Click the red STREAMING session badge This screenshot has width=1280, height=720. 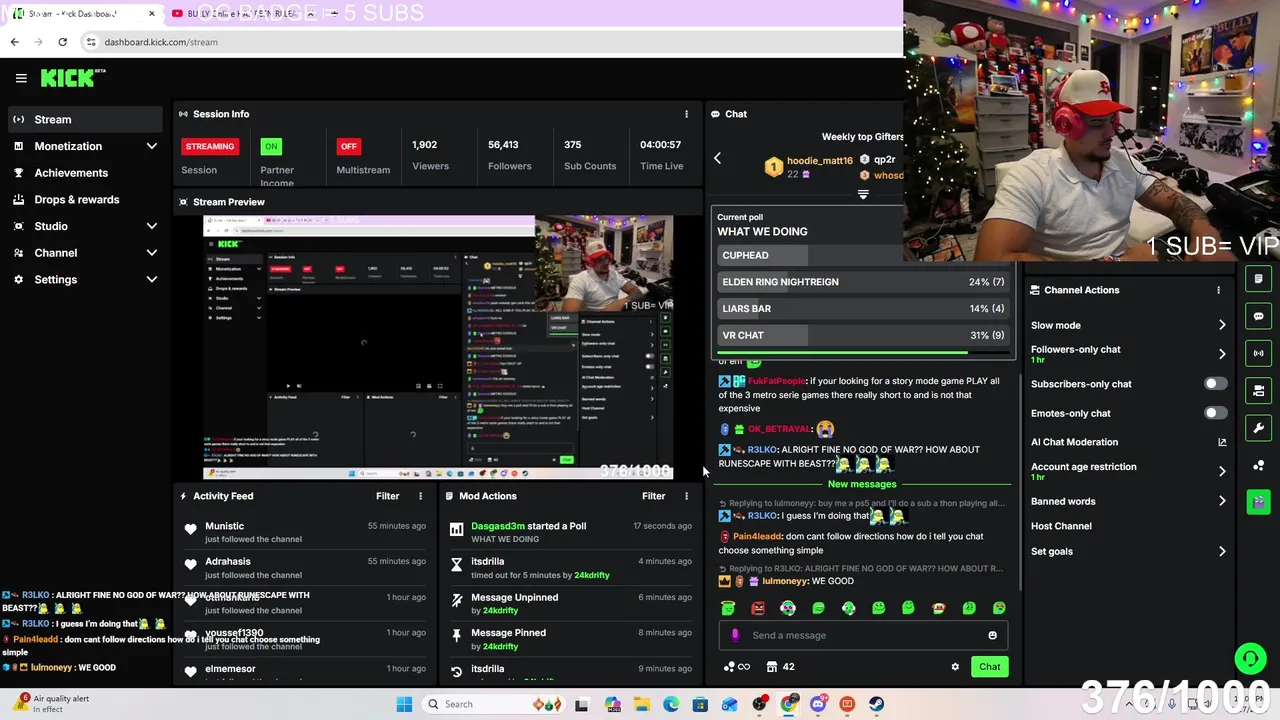click(209, 146)
